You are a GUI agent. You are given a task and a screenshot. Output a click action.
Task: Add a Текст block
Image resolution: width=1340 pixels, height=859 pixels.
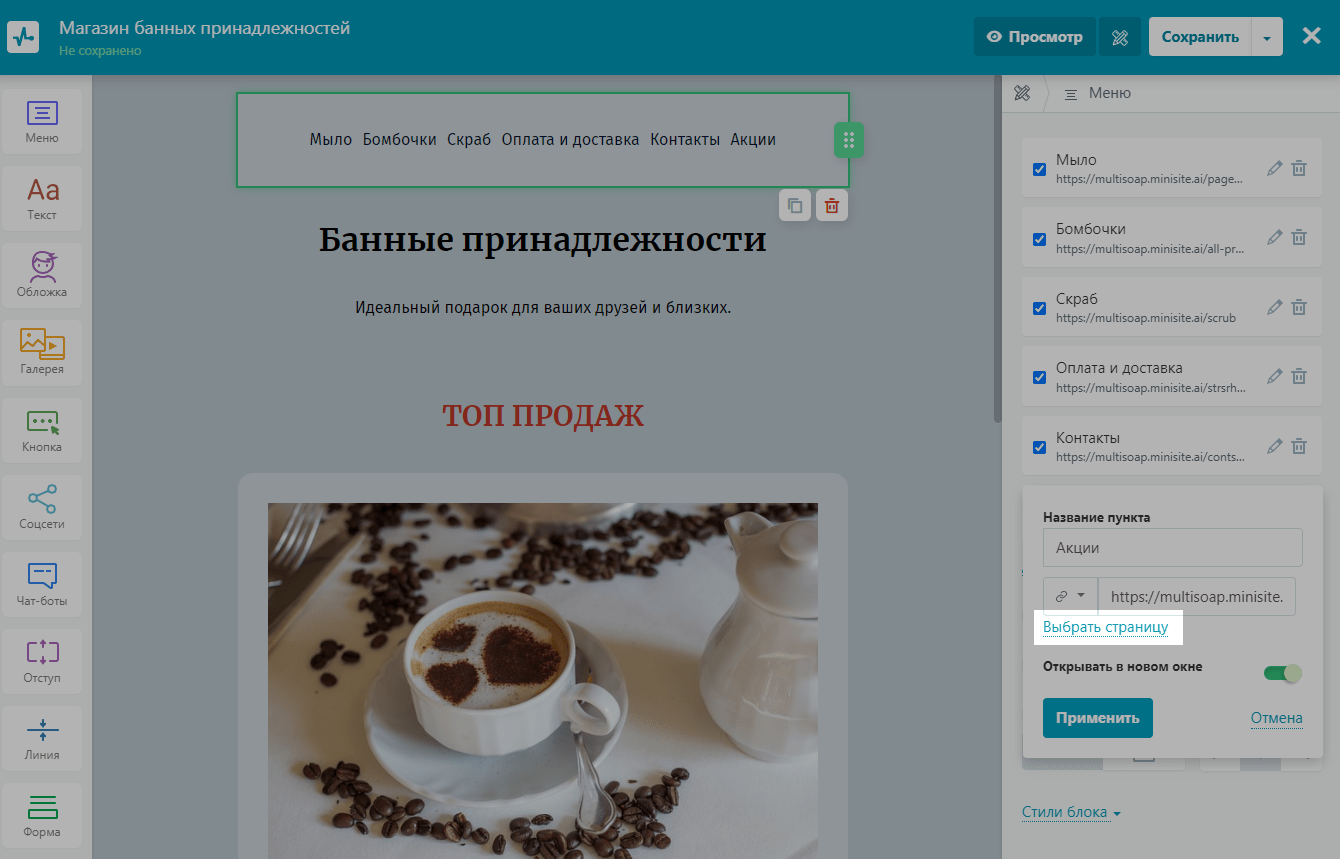pos(42,198)
